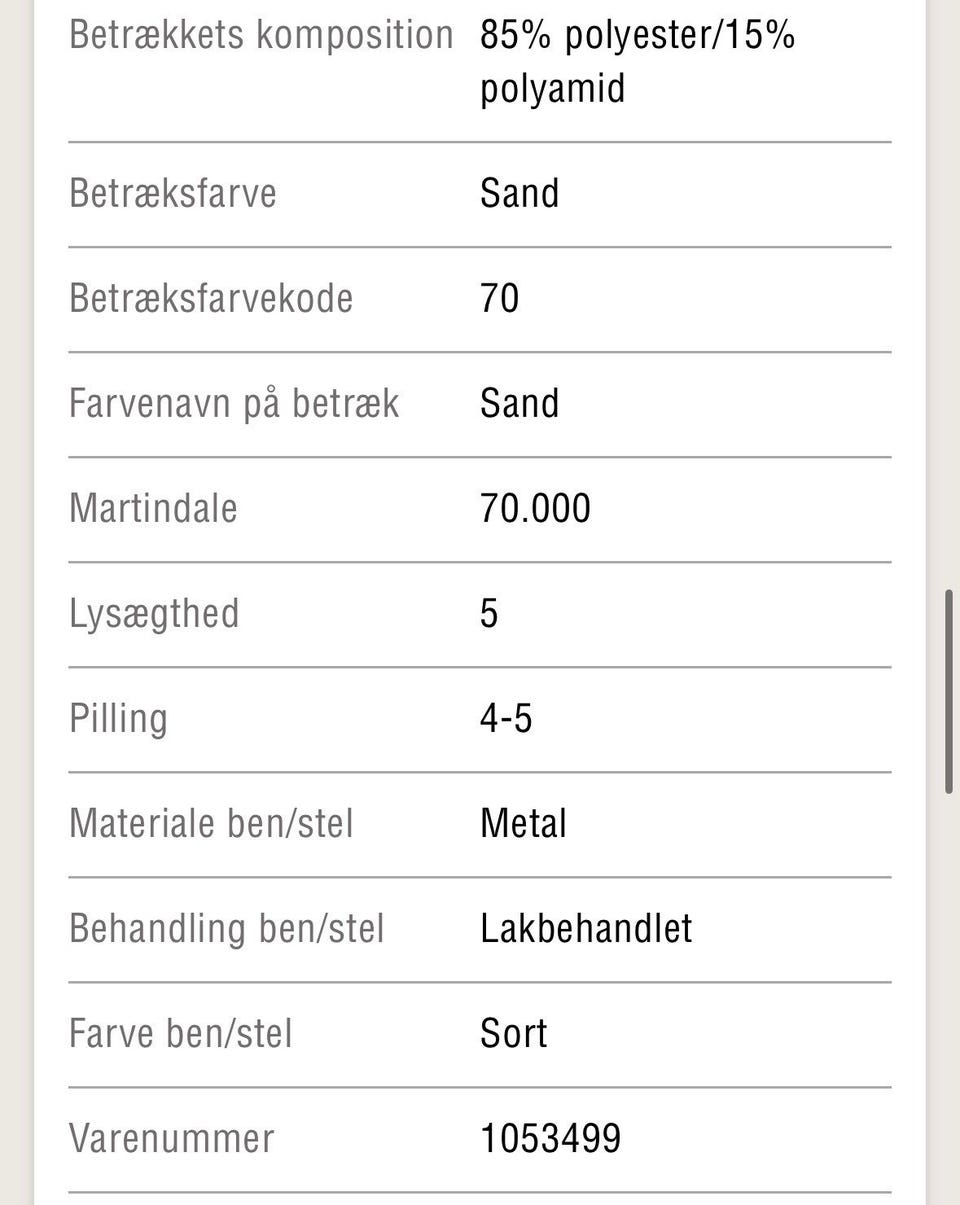This screenshot has width=960, height=1205.
Task: Select the Pilling value 4-5
Action: click(506, 718)
